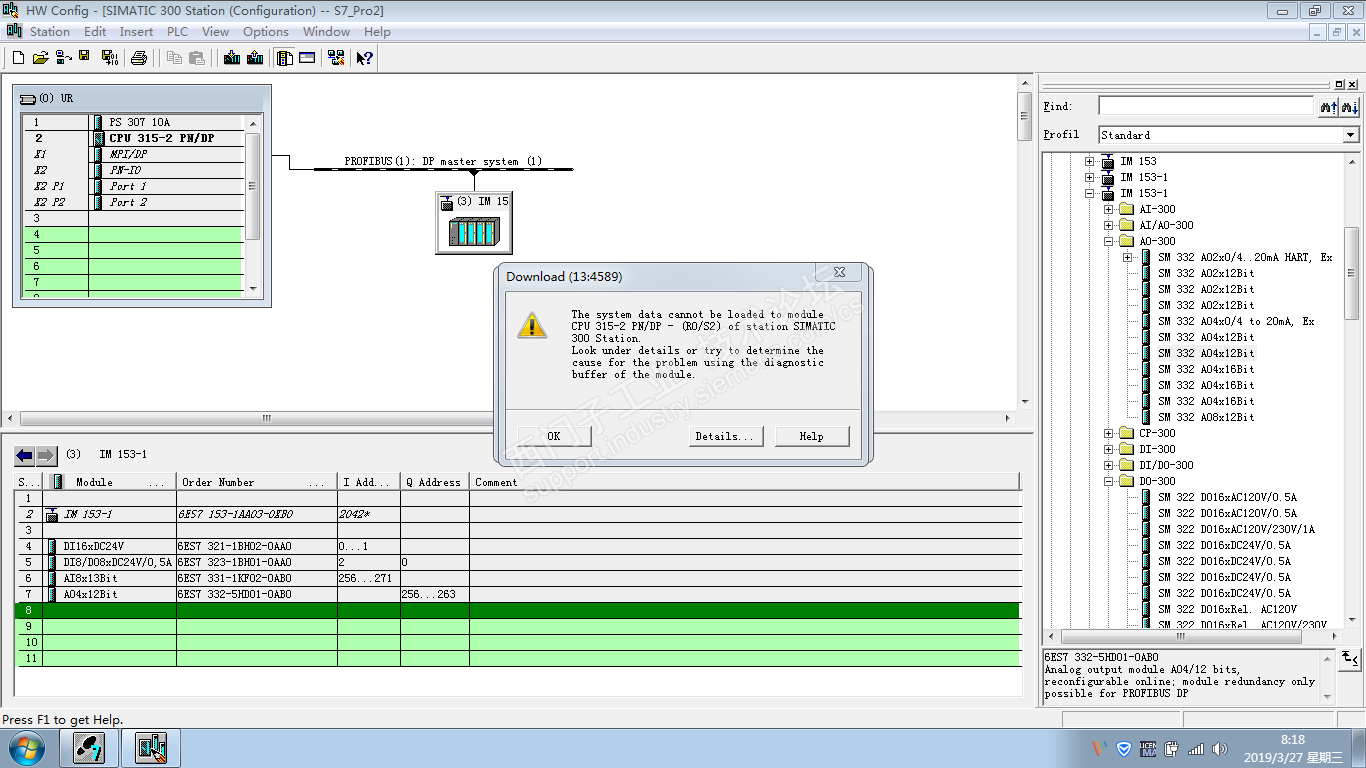This screenshot has width=1366, height=768.
Task: Select SM 322 DO16xAC120V/230V/1A in catalog
Action: [1236, 529]
